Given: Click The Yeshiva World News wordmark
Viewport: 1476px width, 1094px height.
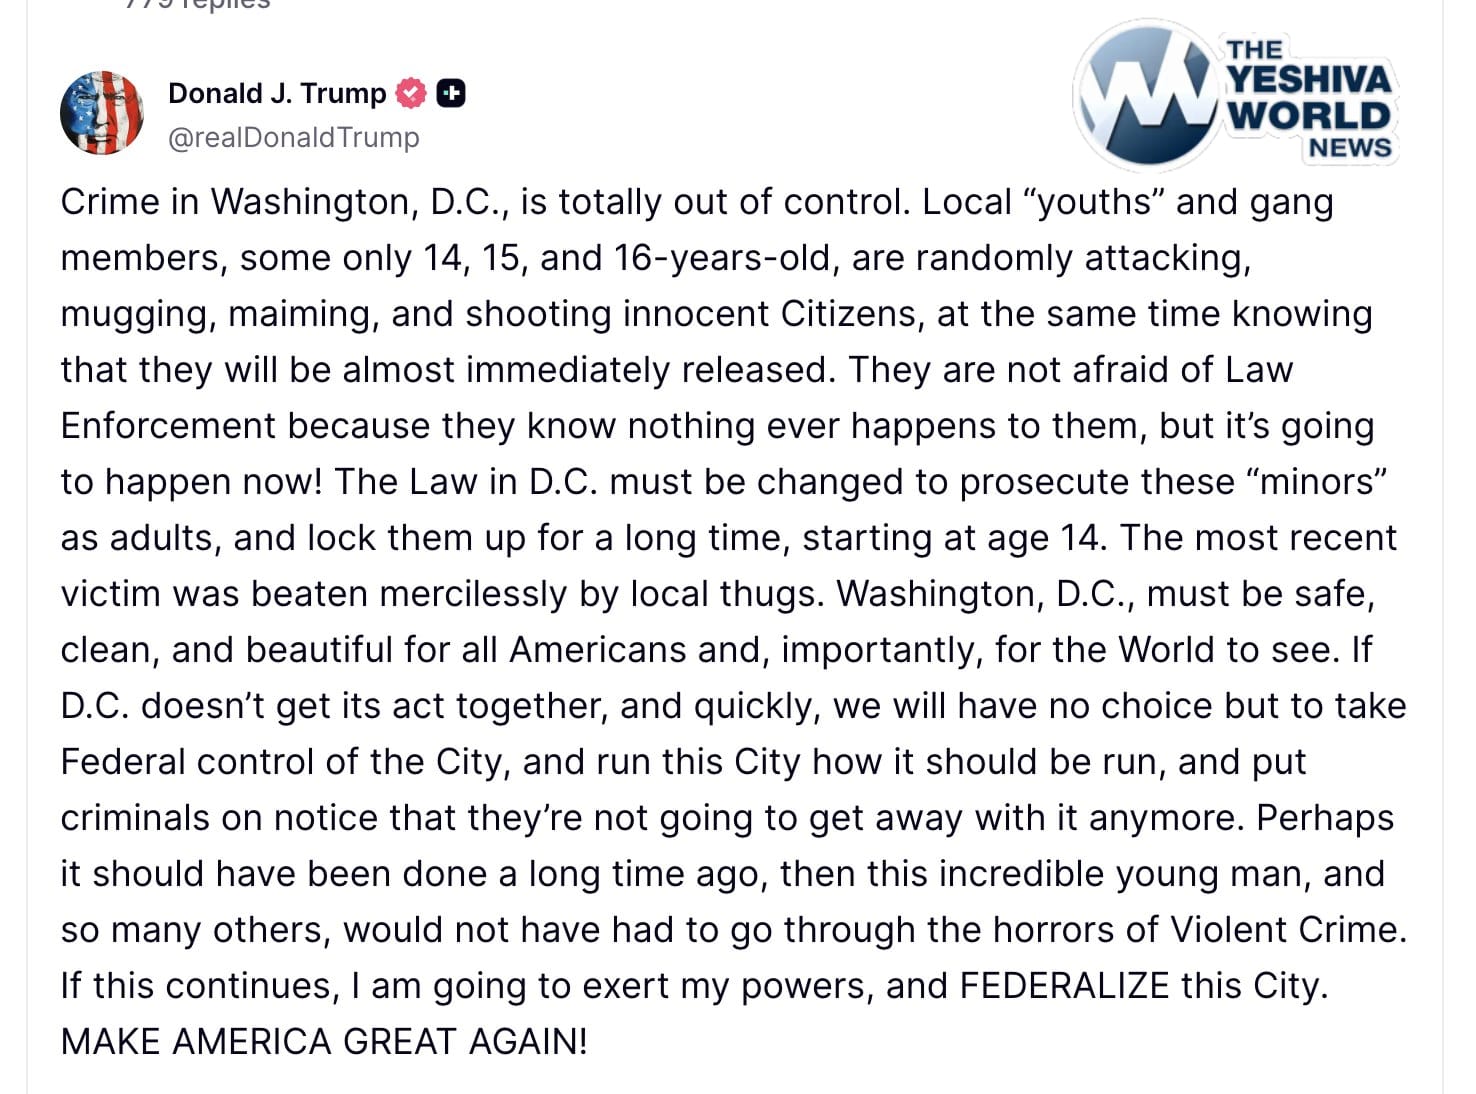Looking at the screenshot, I should (1308, 99).
